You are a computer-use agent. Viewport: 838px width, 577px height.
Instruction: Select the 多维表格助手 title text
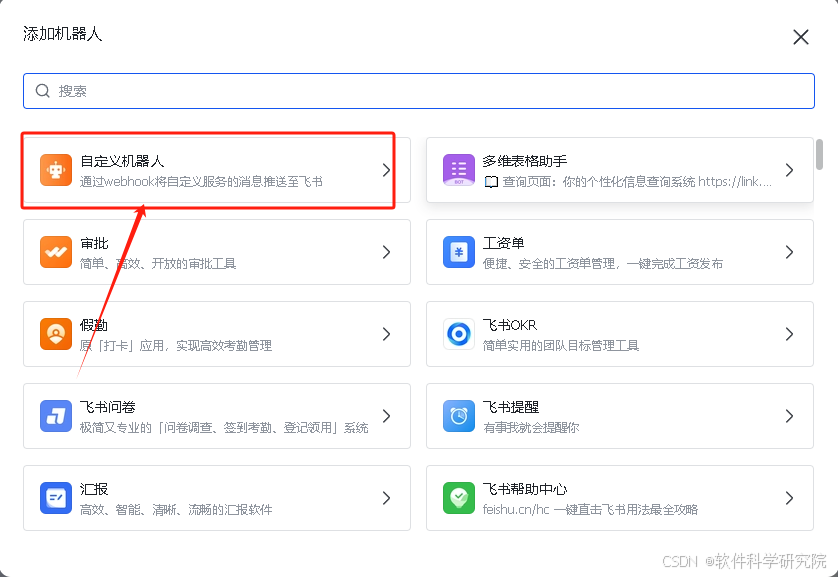click(525, 161)
